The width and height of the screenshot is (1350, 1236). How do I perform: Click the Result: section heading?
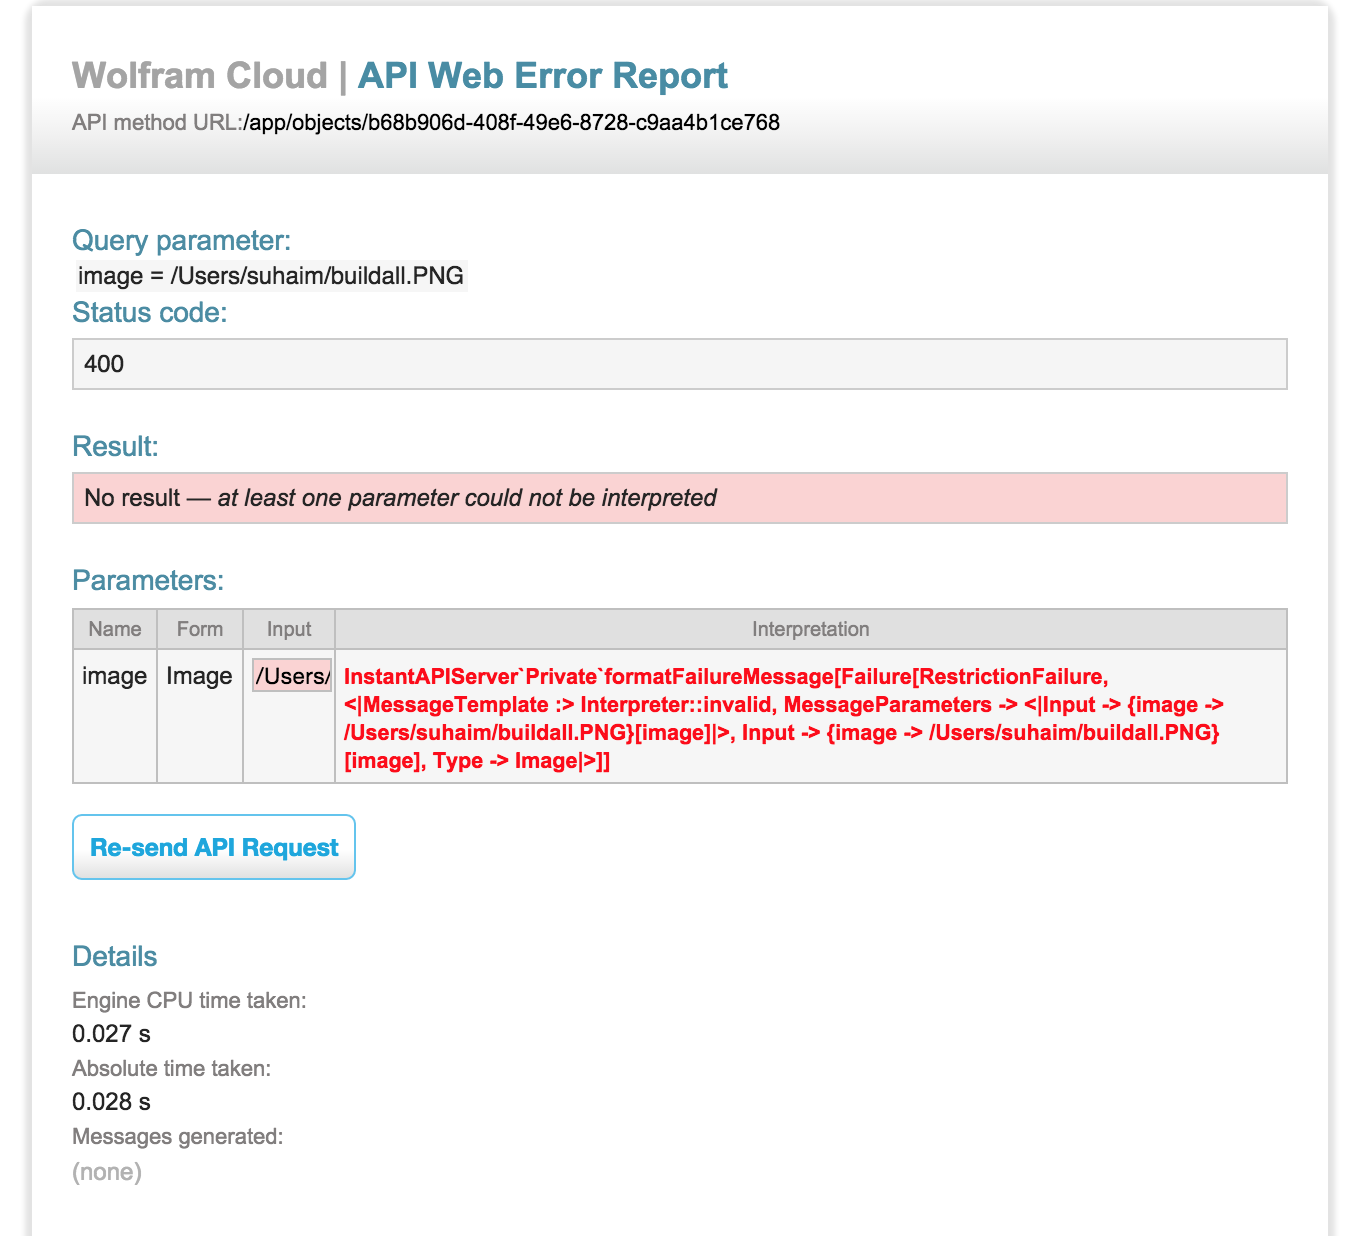(x=116, y=447)
